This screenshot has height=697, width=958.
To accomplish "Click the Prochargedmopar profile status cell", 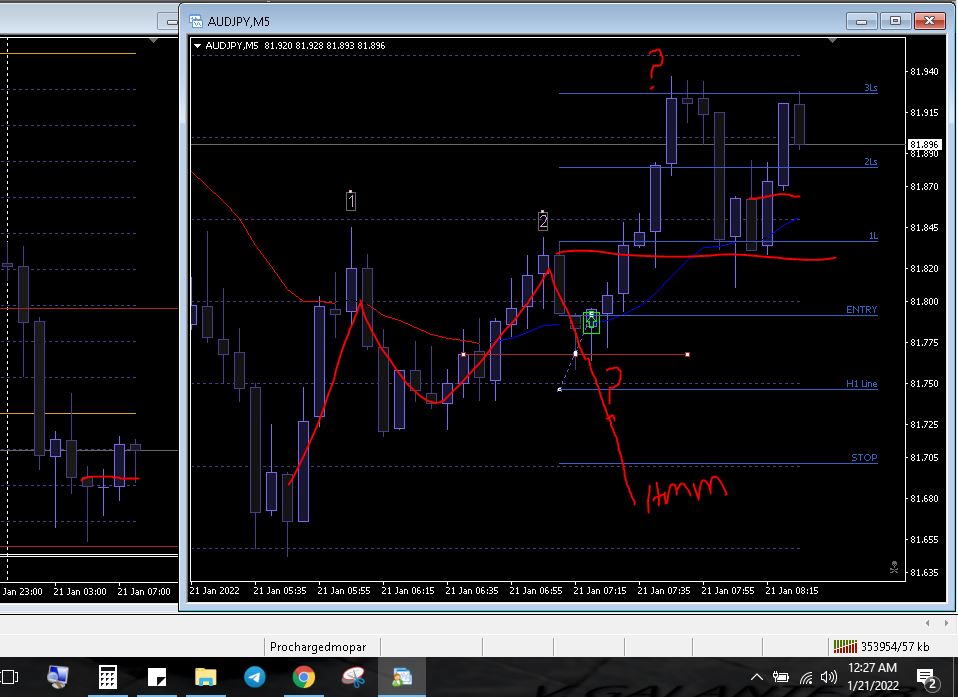I will tap(318, 646).
